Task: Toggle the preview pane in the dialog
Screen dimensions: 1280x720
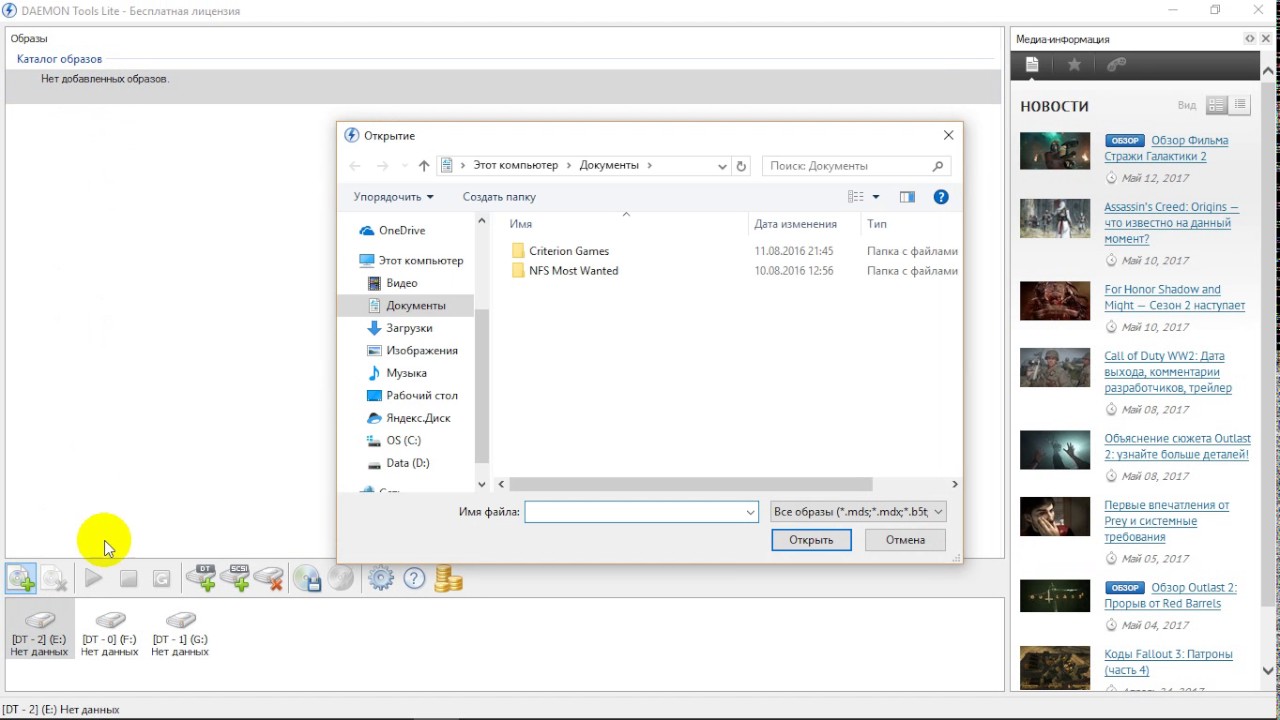Action: [x=907, y=197]
